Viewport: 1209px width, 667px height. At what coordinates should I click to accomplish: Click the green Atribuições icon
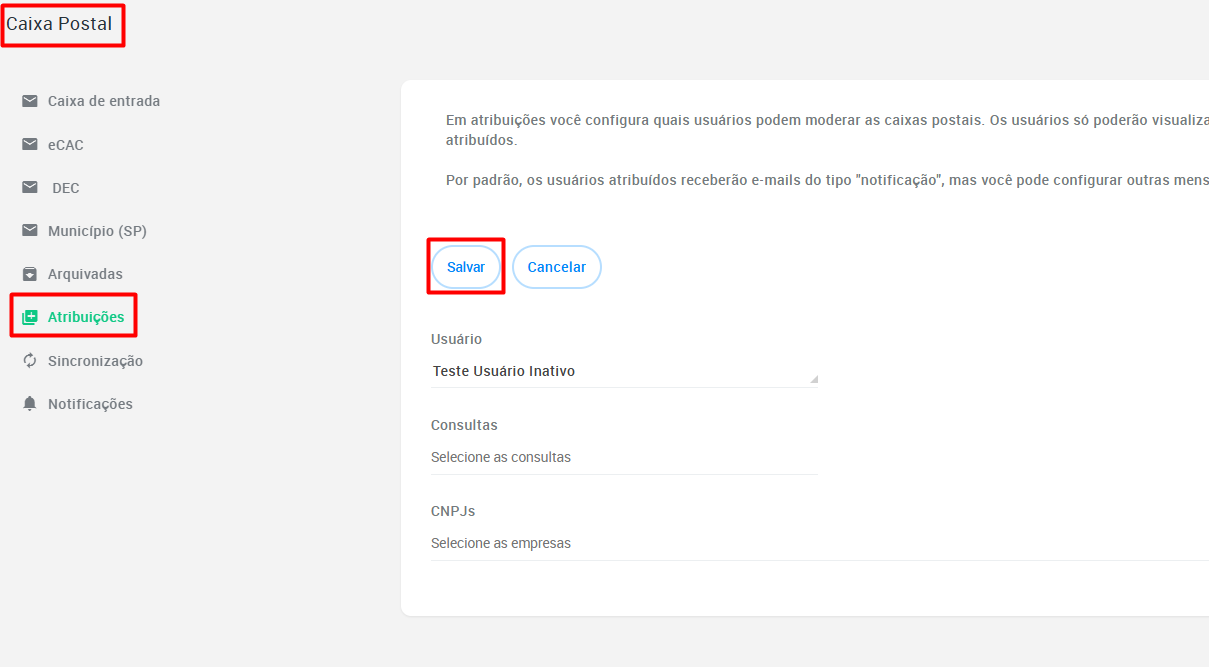point(30,317)
